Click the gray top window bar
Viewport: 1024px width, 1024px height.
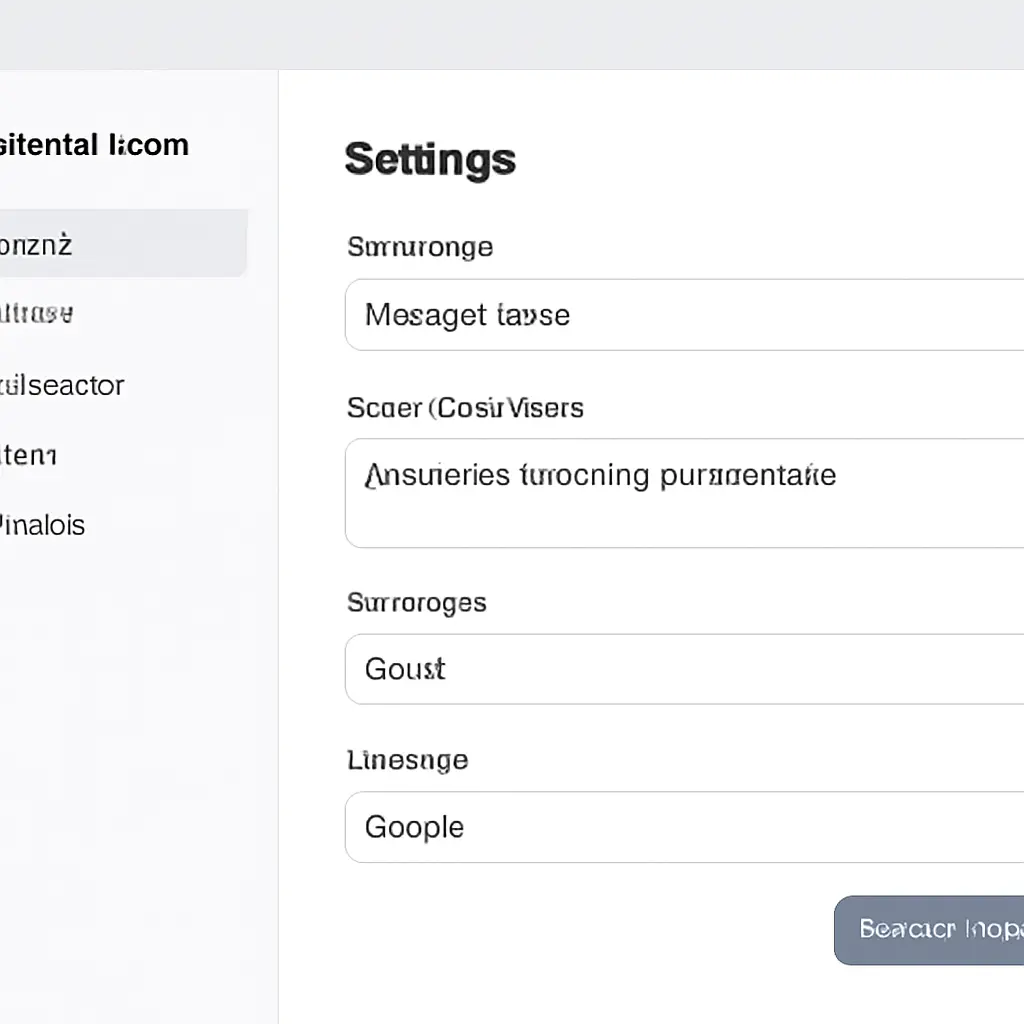pos(512,34)
